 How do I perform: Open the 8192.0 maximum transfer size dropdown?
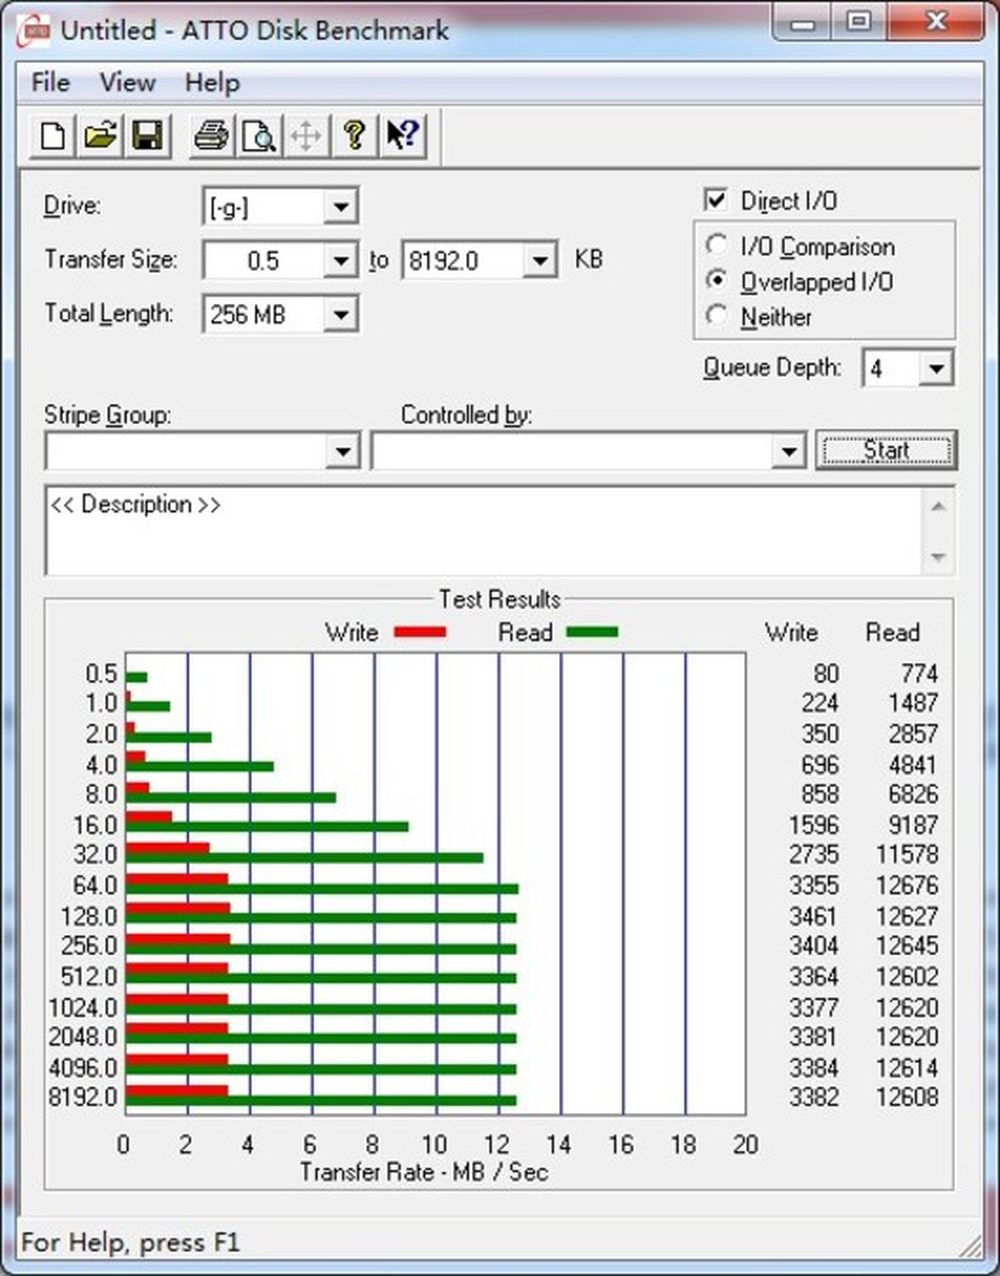click(x=540, y=261)
